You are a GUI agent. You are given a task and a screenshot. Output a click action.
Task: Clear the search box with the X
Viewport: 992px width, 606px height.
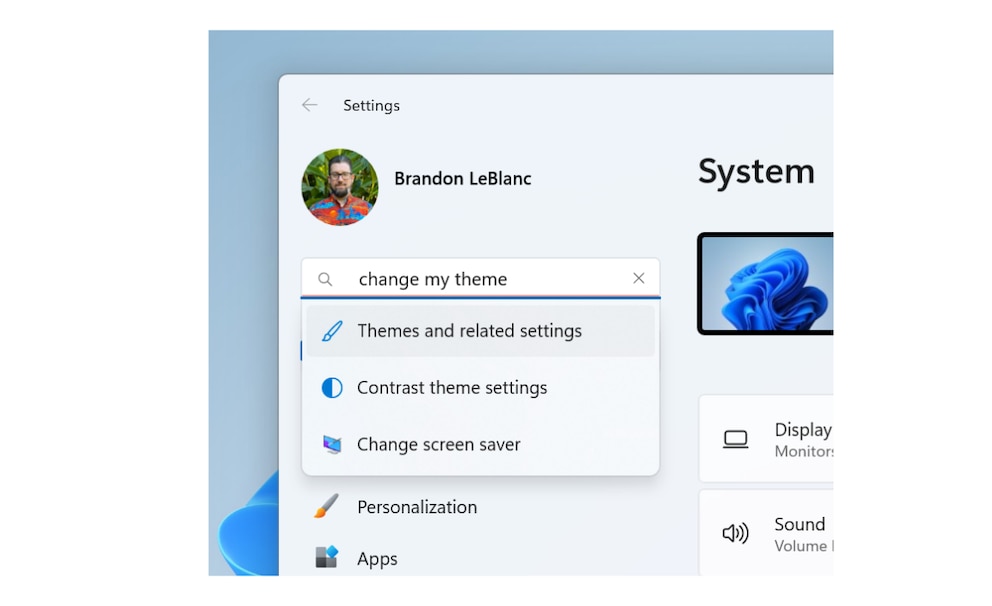click(639, 278)
